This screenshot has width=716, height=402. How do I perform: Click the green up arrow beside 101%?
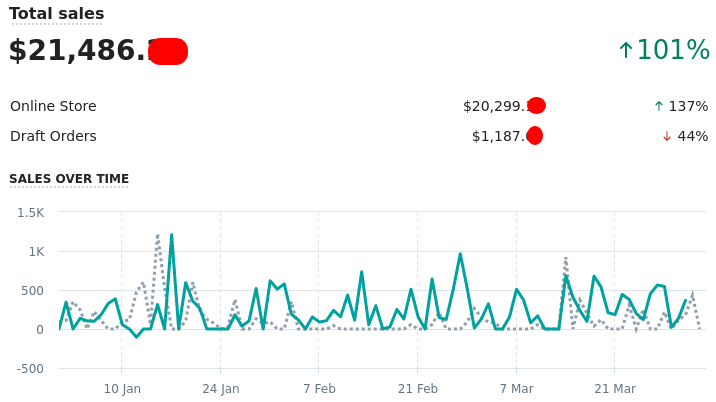pyautogui.click(x=626, y=51)
